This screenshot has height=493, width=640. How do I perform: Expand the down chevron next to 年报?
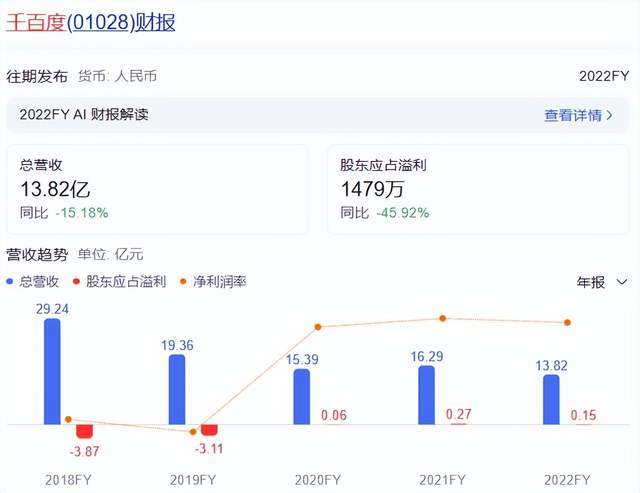click(622, 282)
